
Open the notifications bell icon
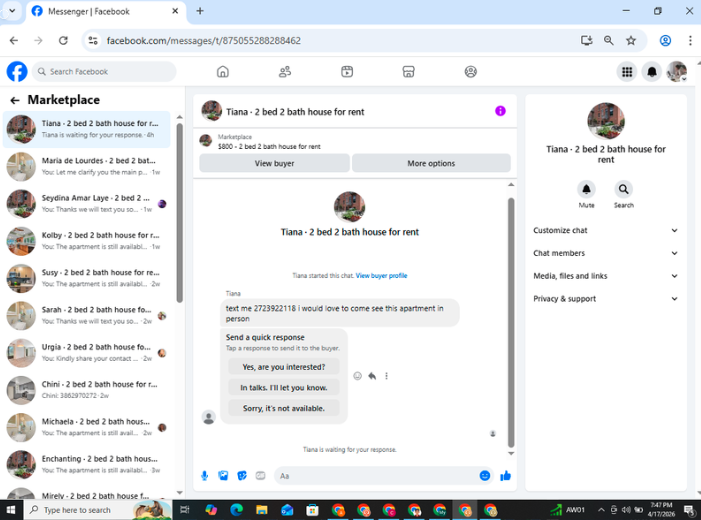pos(652,72)
